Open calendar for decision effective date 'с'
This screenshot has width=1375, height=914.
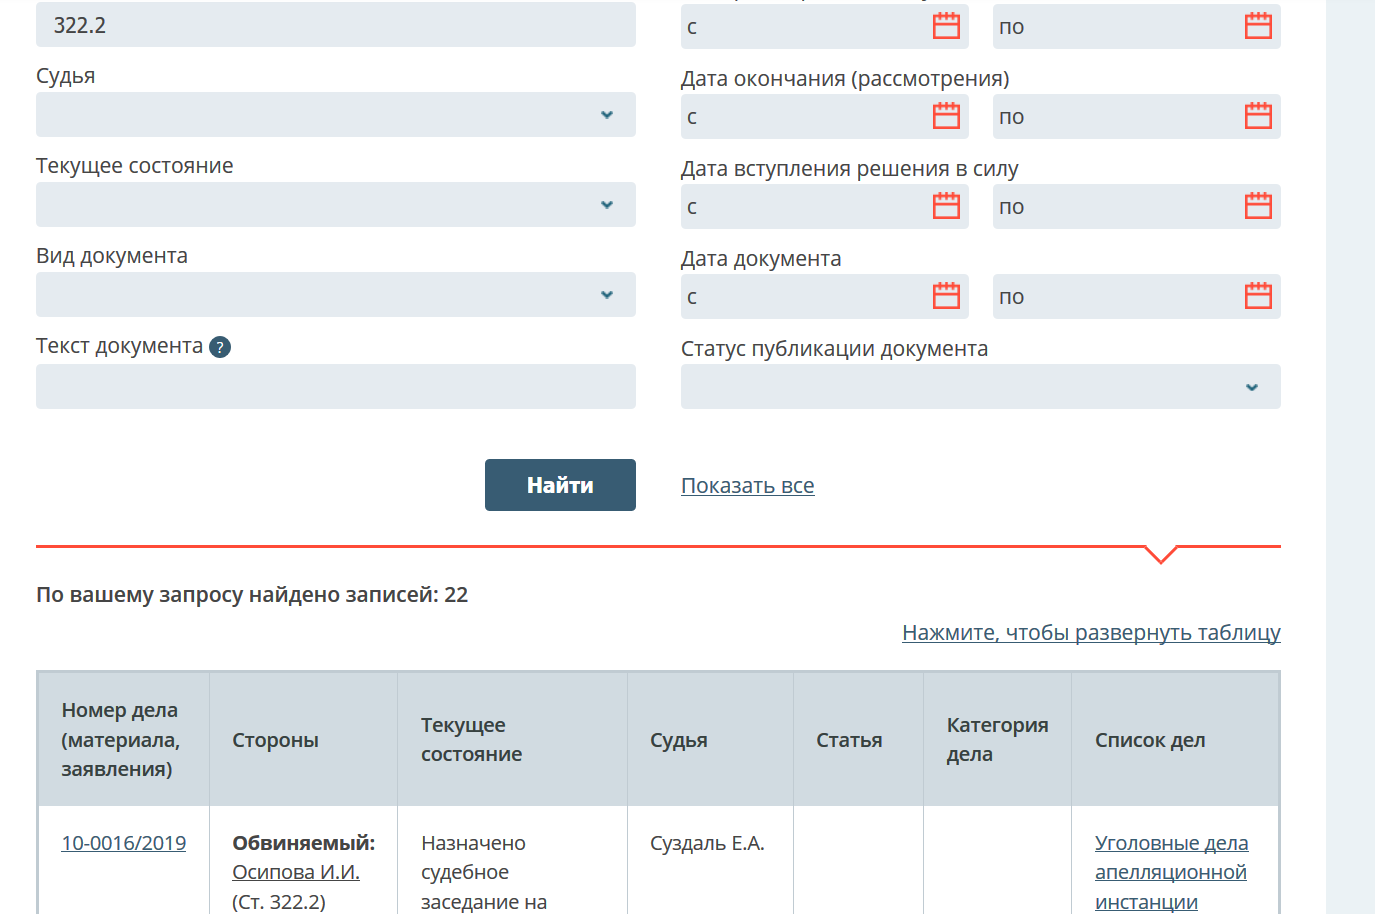[945, 207]
